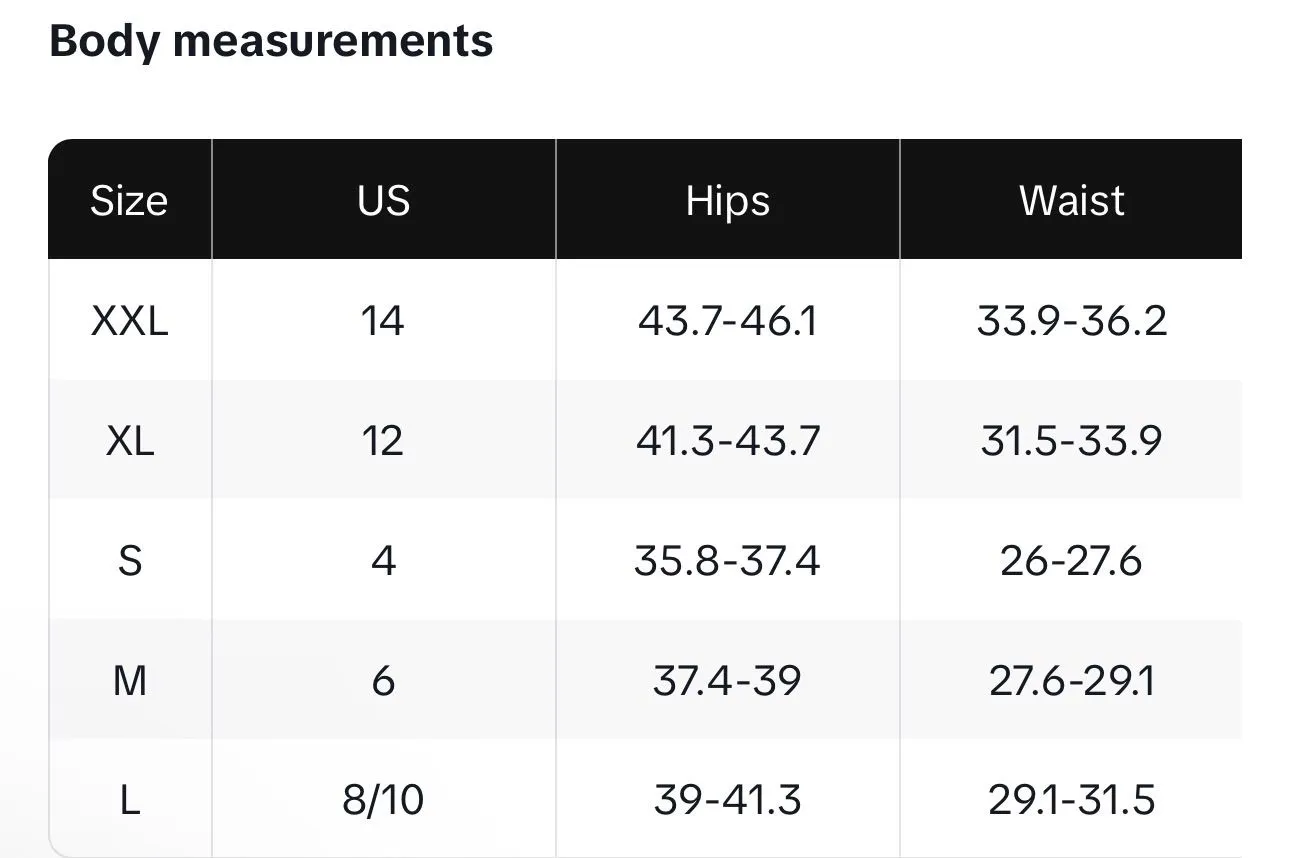Click the M size cell
The image size is (1290, 858).
point(130,680)
